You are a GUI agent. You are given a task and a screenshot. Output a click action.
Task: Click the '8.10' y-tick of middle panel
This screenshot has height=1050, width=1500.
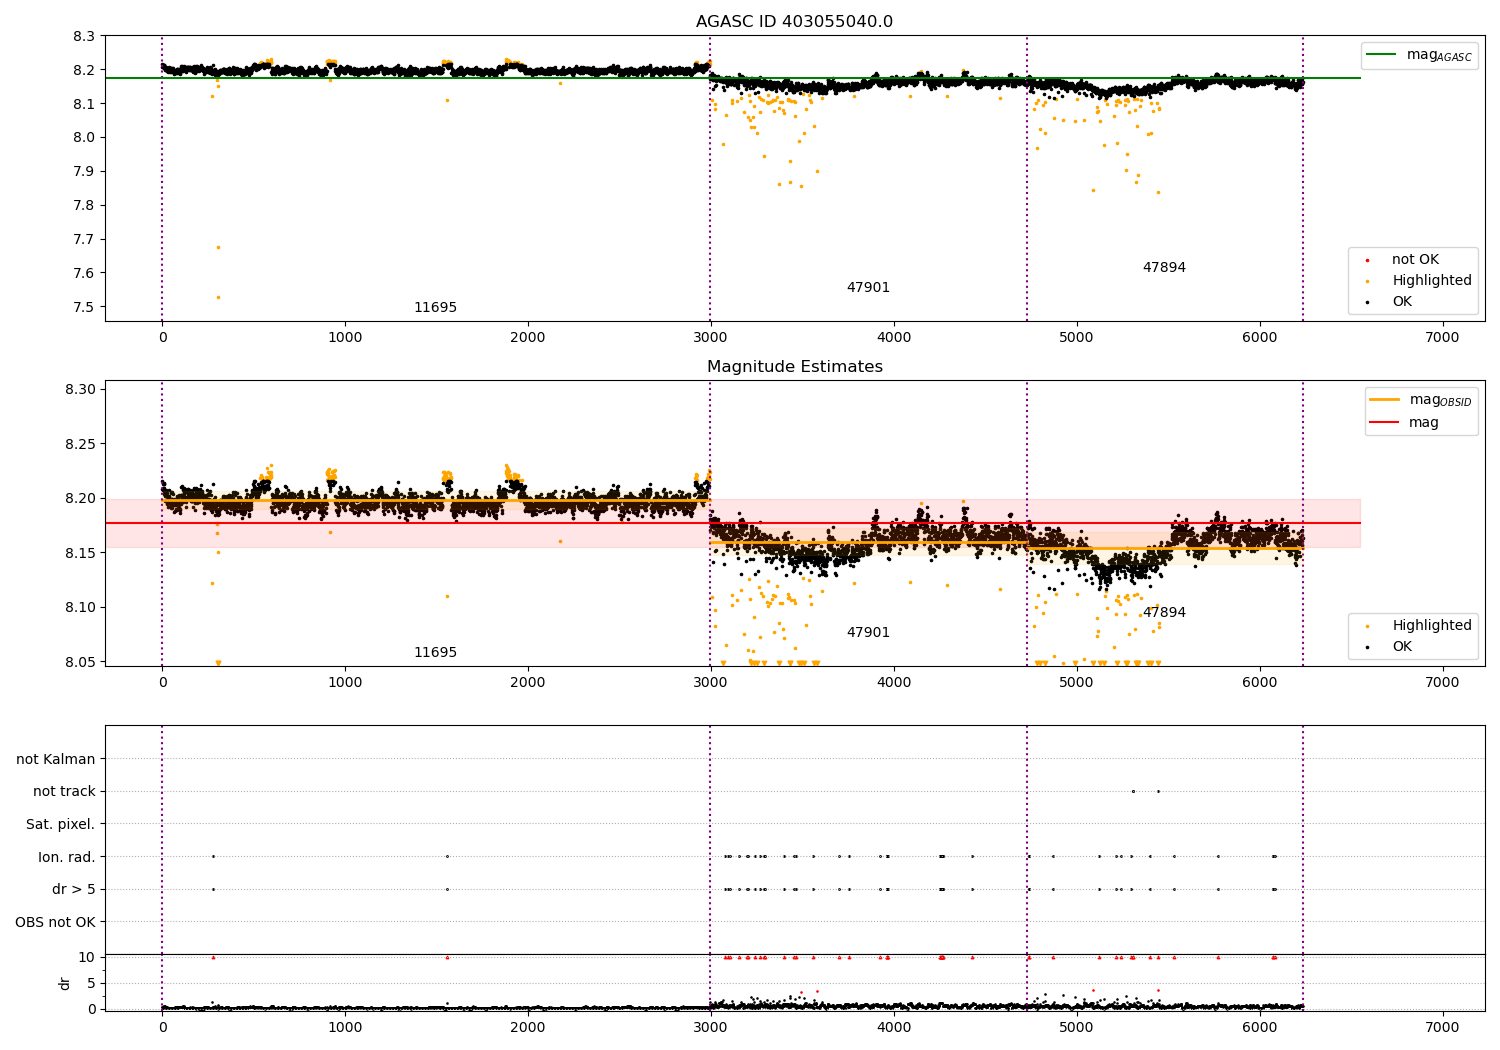point(80,608)
